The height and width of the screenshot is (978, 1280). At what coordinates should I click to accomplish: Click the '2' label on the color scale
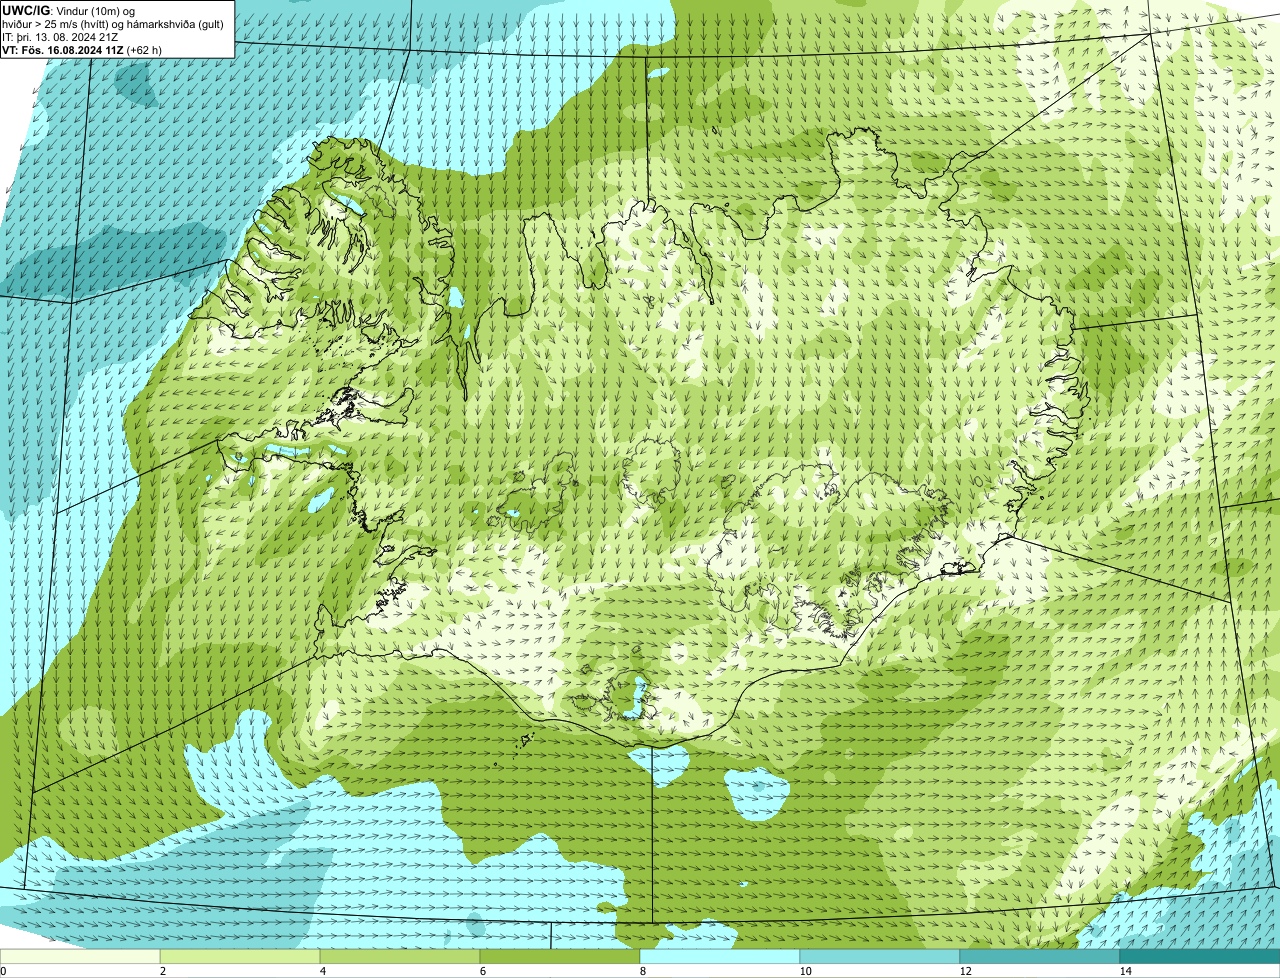click(162, 971)
